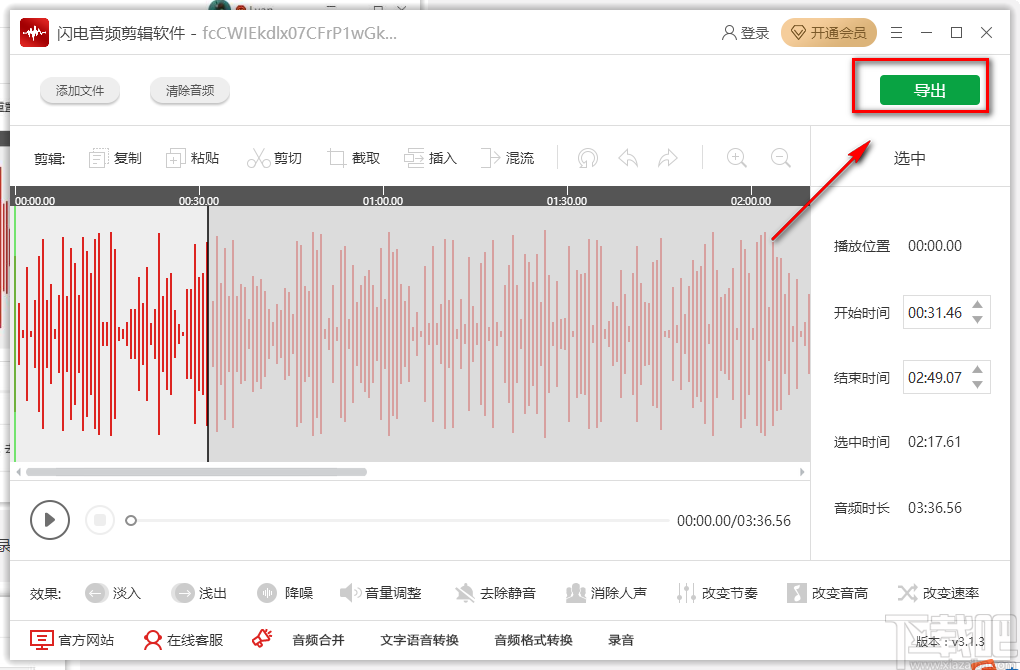The image size is (1020, 670).
Task: Start the 录音 recording feature
Action: click(x=621, y=640)
